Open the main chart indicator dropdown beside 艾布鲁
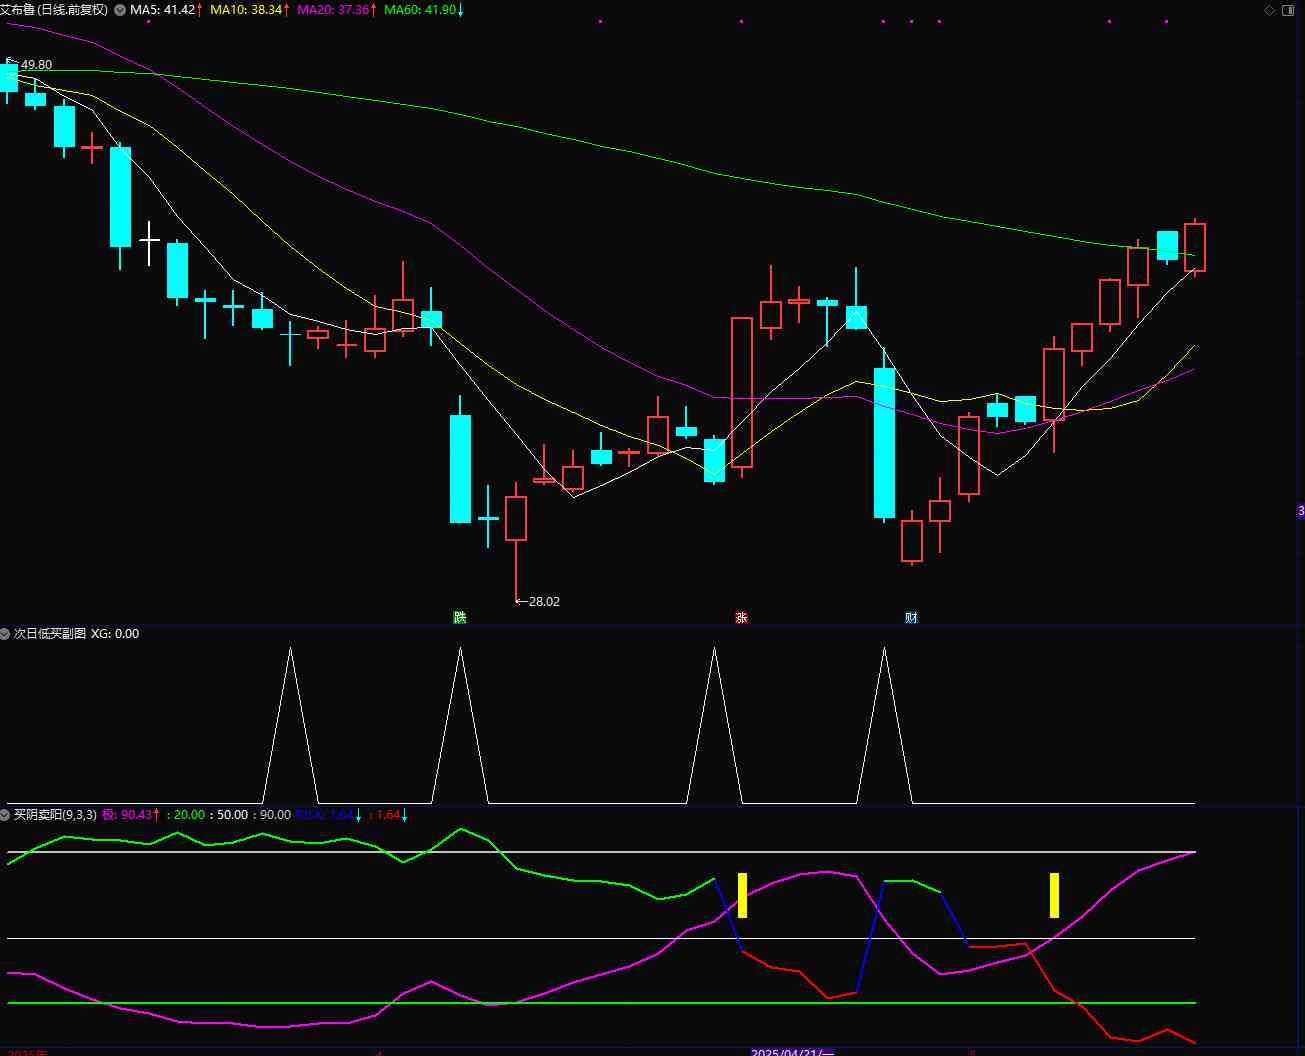Screen dimensions: 1305x1056 coord(121,10)
